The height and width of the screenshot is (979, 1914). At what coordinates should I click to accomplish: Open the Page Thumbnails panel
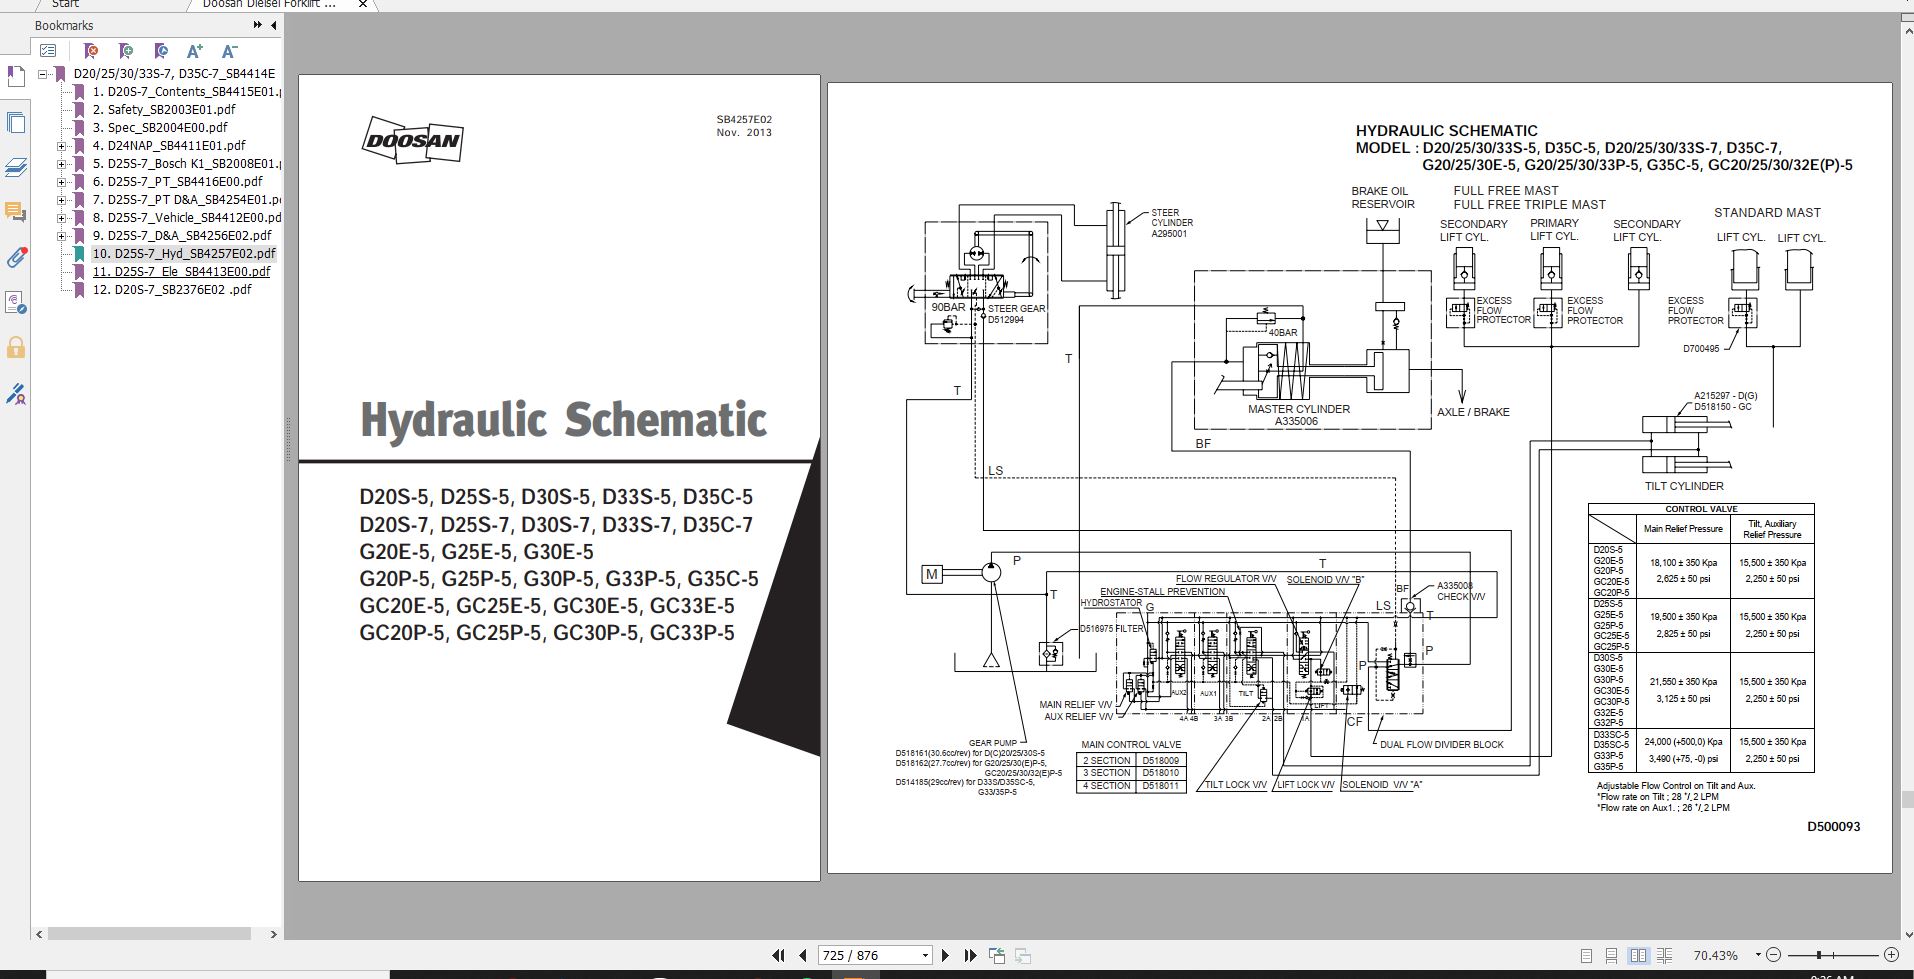[15, 122]
